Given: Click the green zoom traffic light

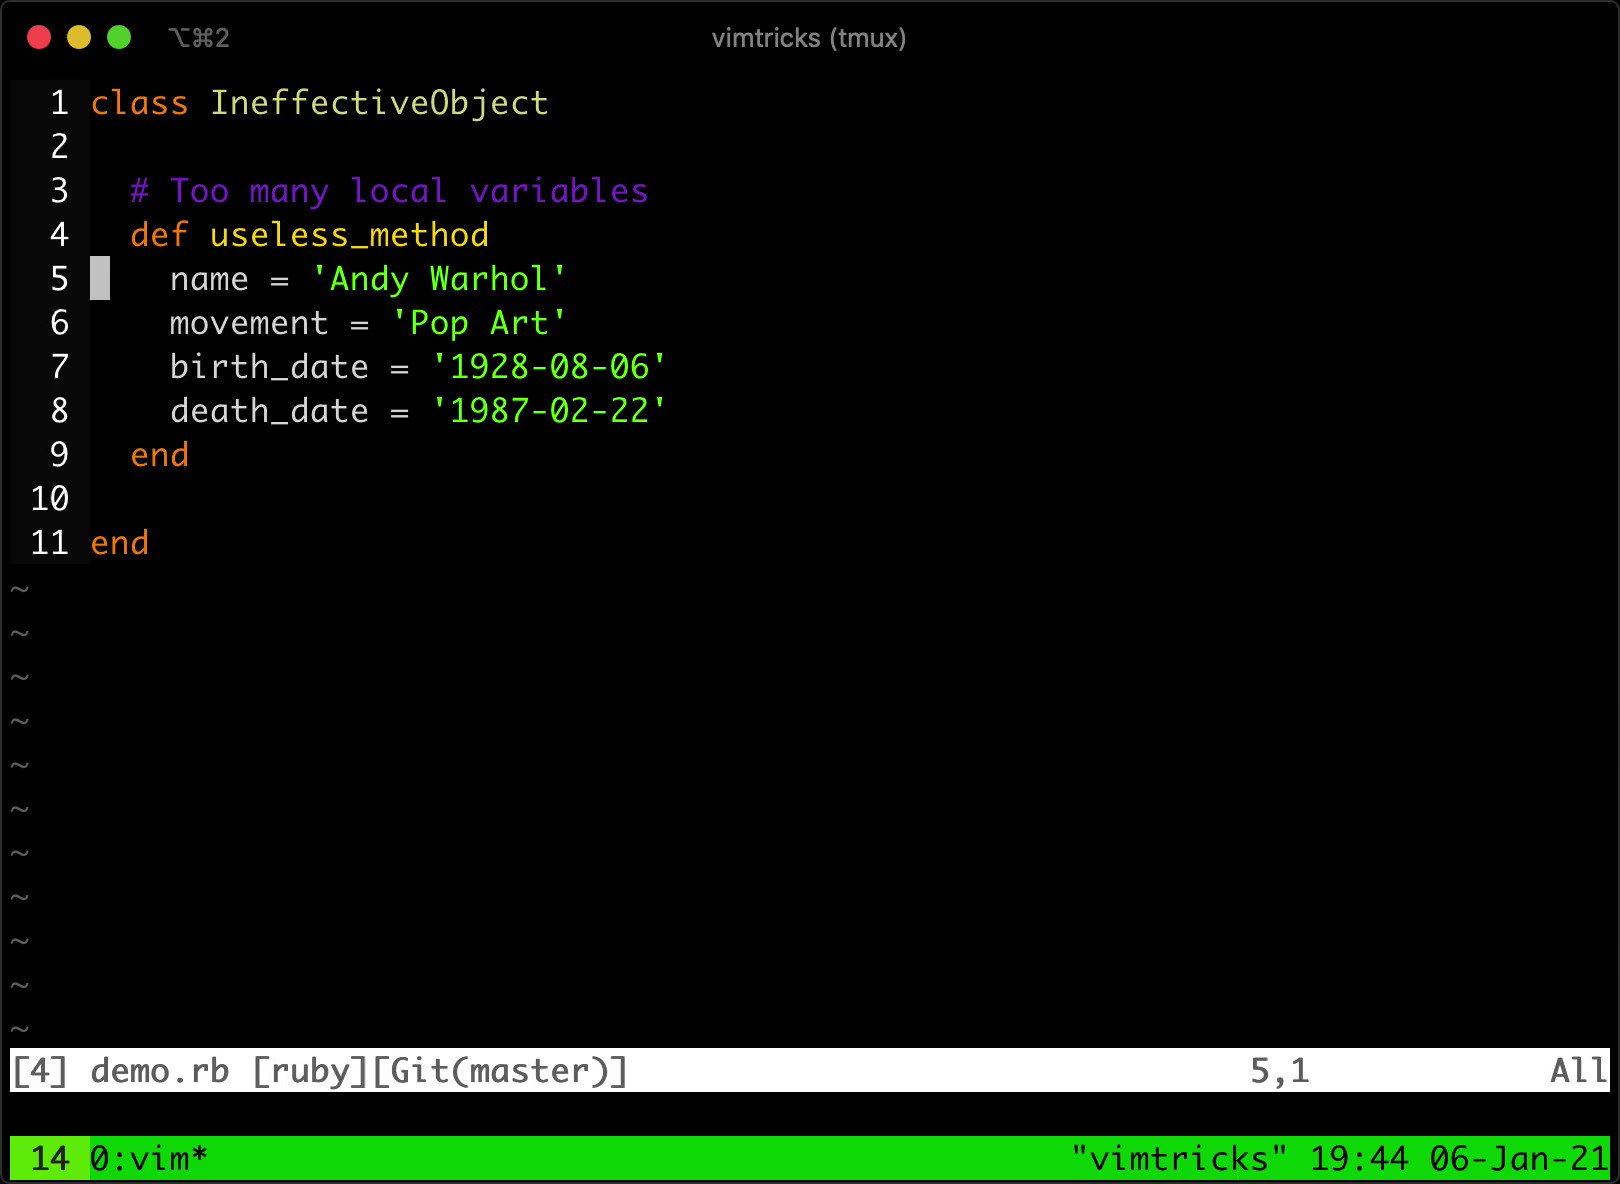Looking at the screenshot, I should click(x=118, y=37).
